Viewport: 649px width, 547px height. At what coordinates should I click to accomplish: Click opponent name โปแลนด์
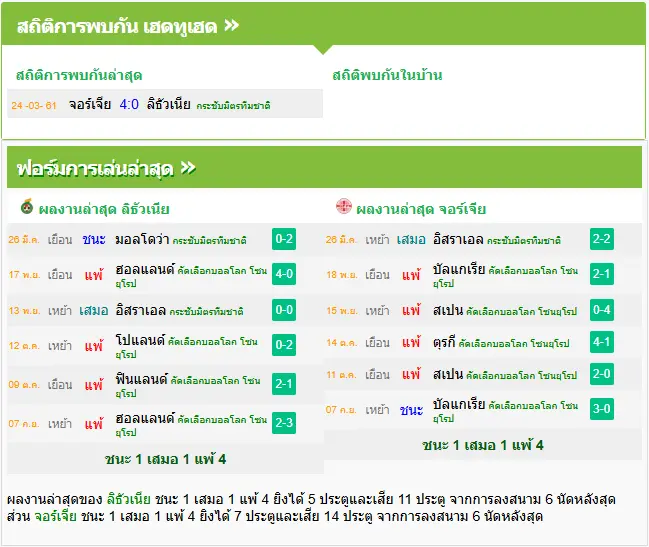[140, 340]
